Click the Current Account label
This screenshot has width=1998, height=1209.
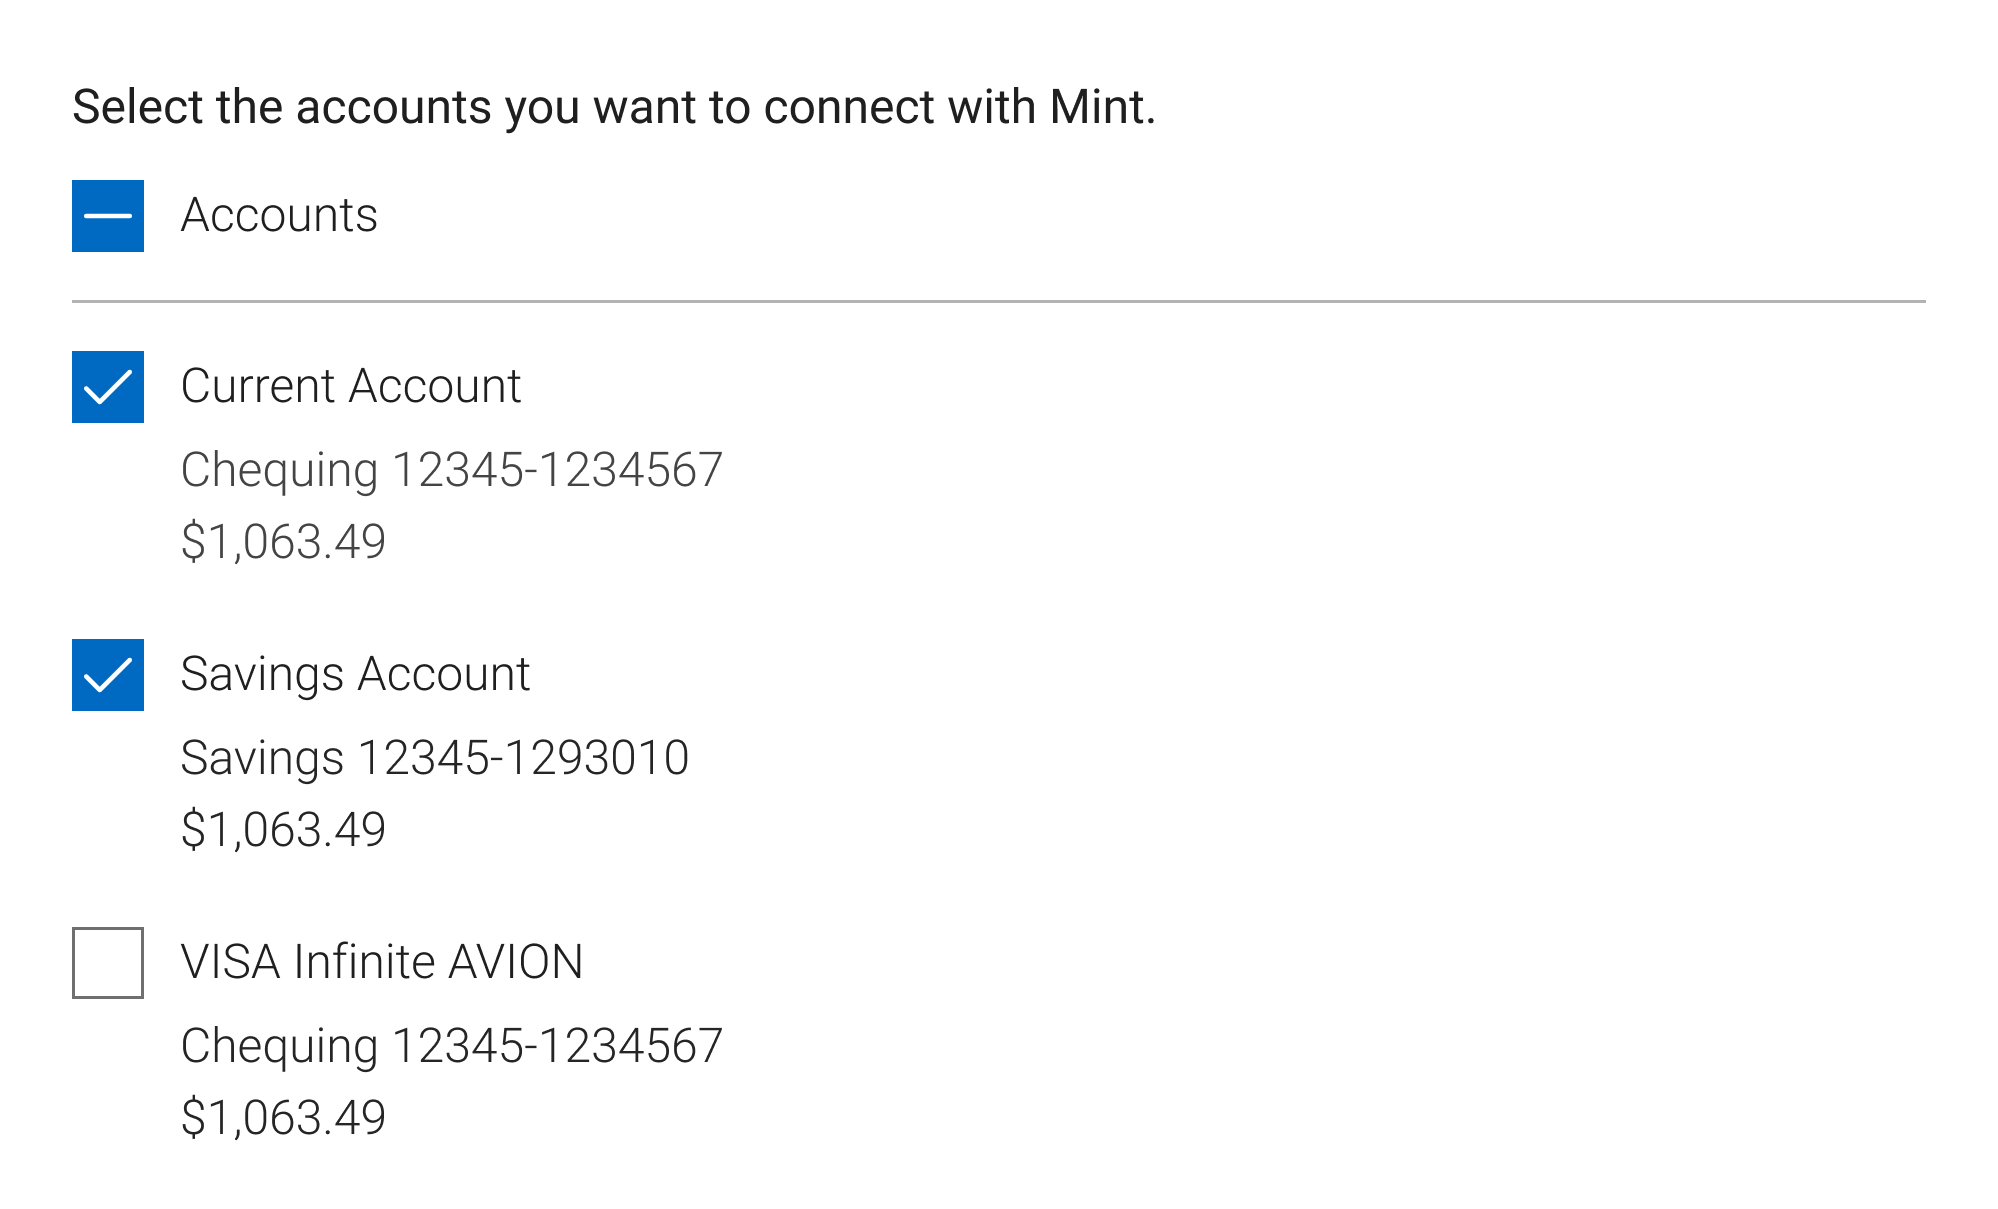coord(351,387)
